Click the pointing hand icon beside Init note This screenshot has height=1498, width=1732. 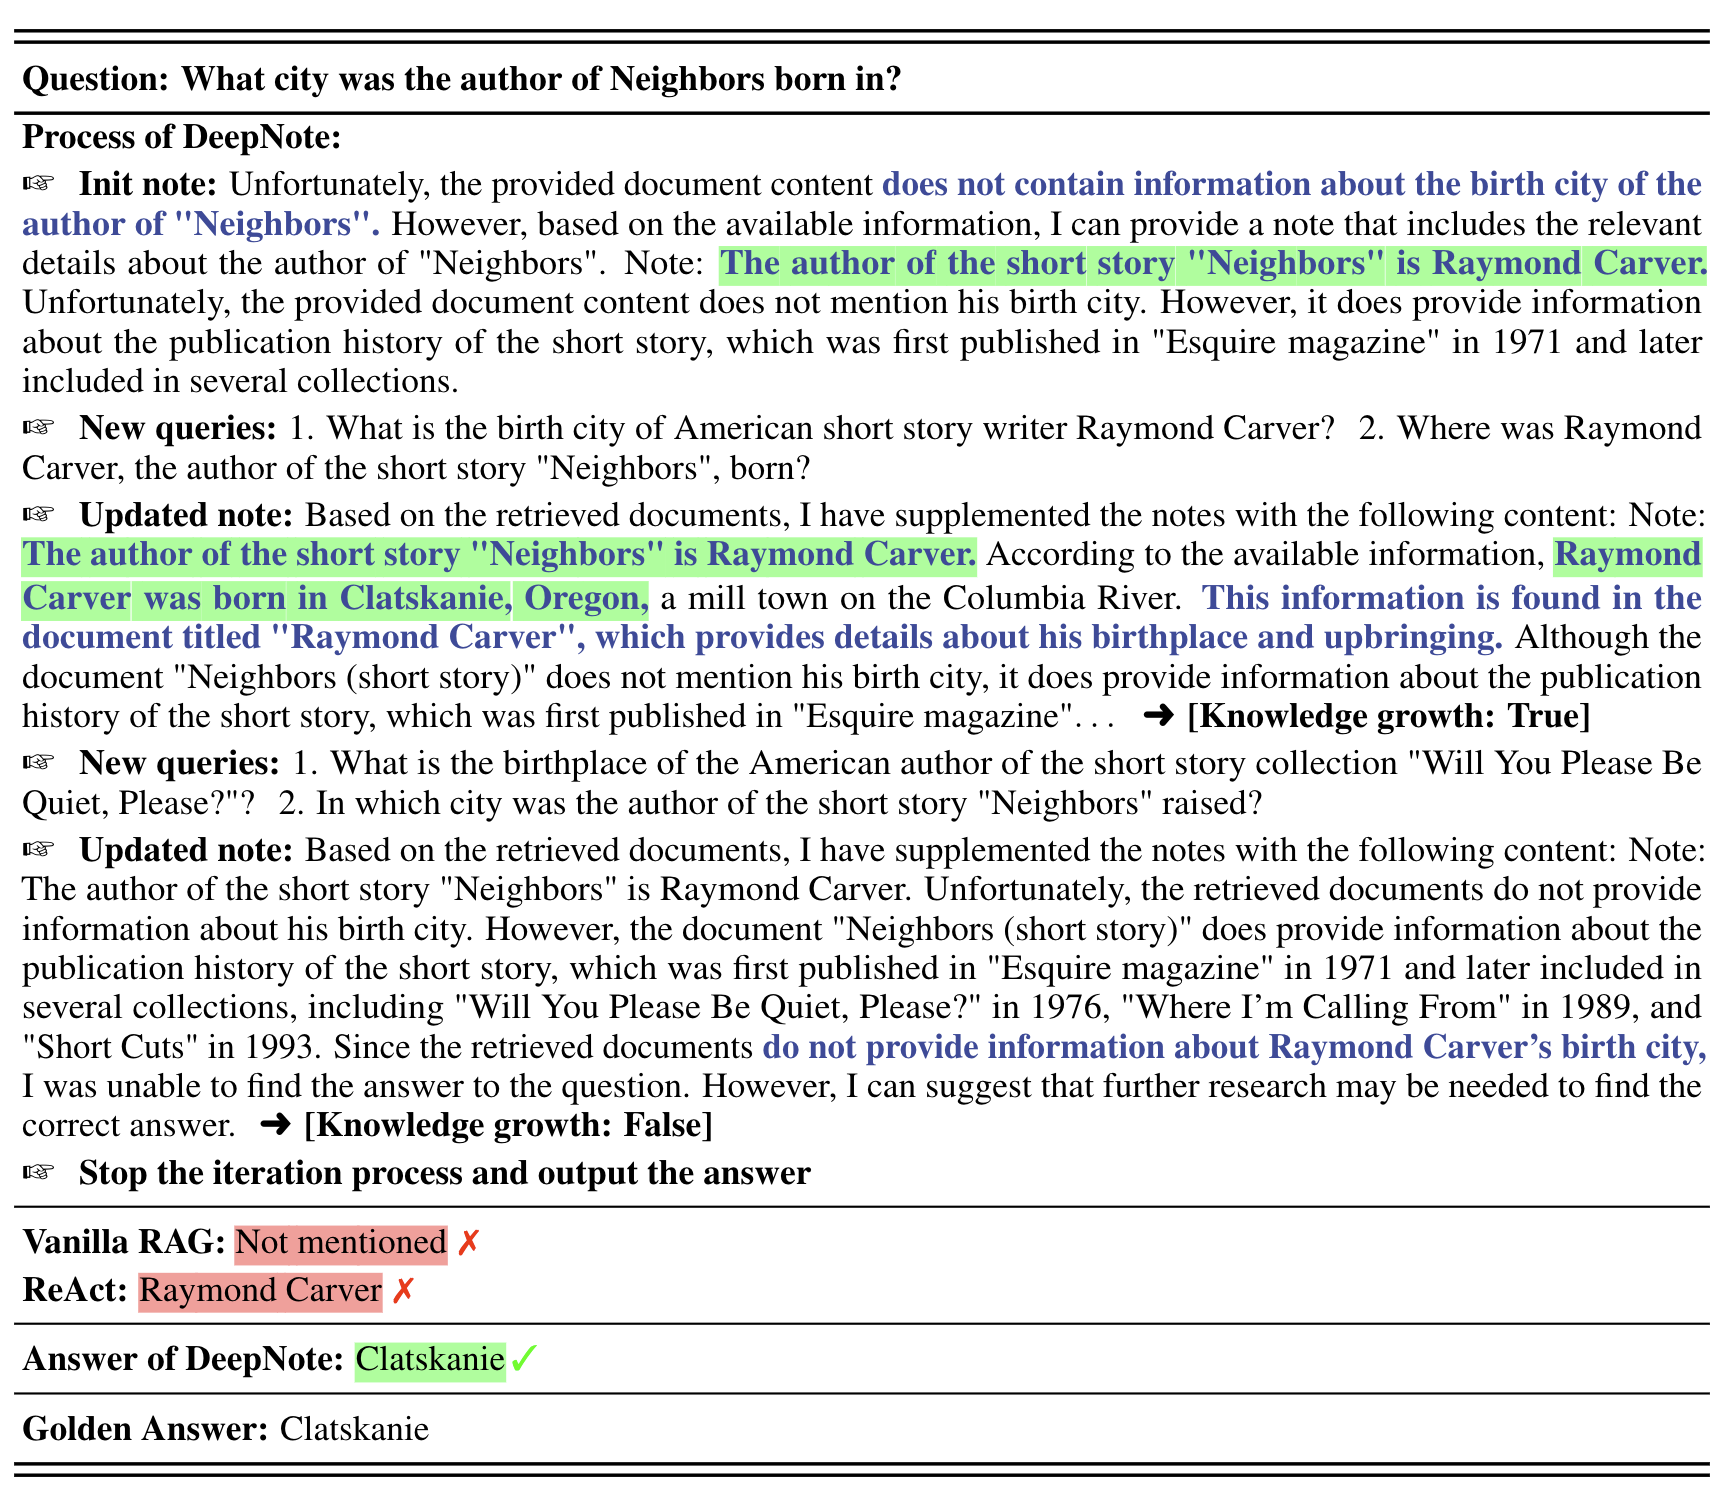(38, 184)
